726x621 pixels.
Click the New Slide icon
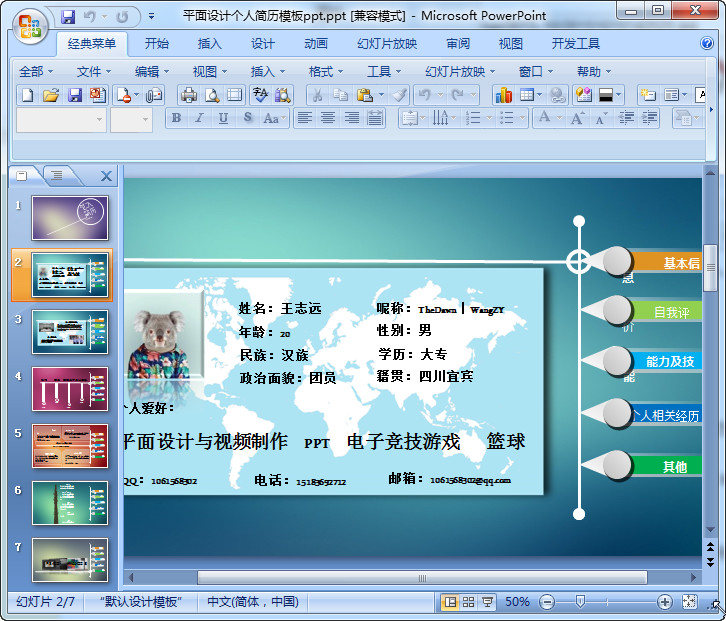pos(647,95)
